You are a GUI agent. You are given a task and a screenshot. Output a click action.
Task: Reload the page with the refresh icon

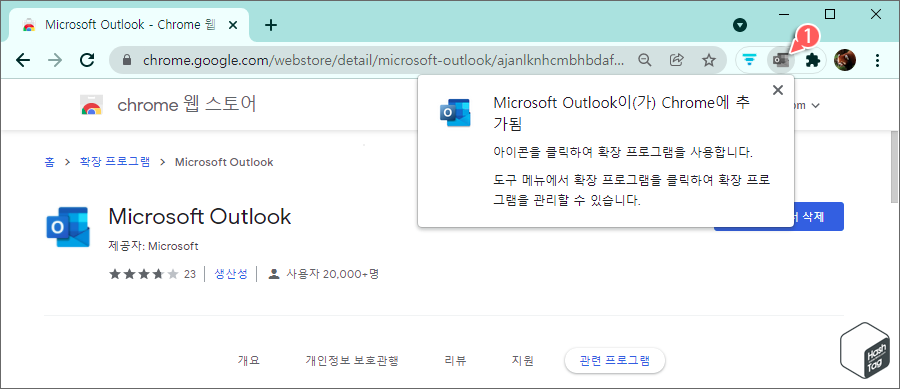(87, 60)
